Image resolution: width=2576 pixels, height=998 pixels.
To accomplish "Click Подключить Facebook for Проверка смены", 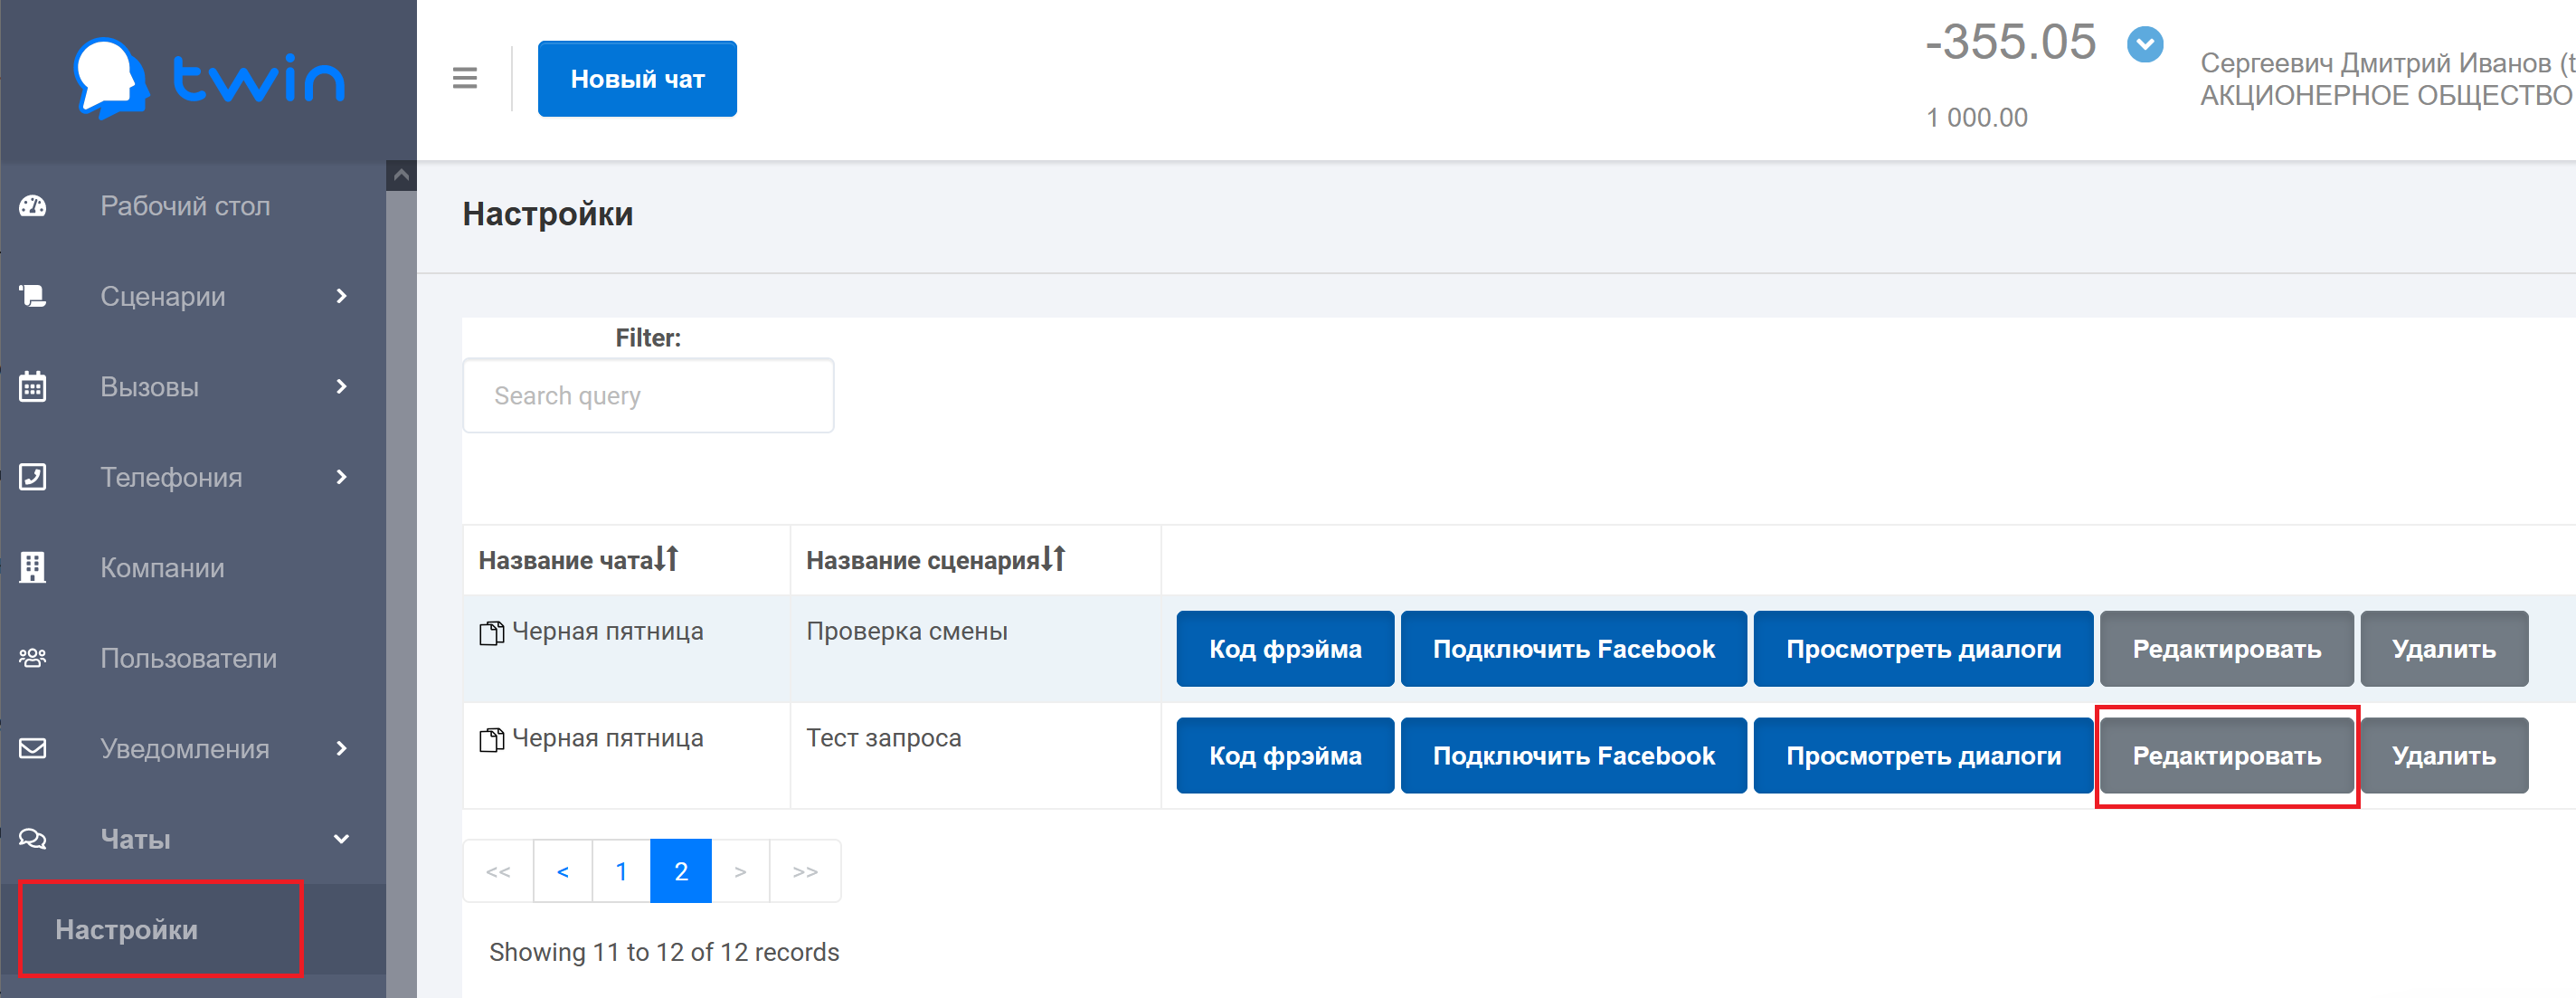I will coord(1573,649).
